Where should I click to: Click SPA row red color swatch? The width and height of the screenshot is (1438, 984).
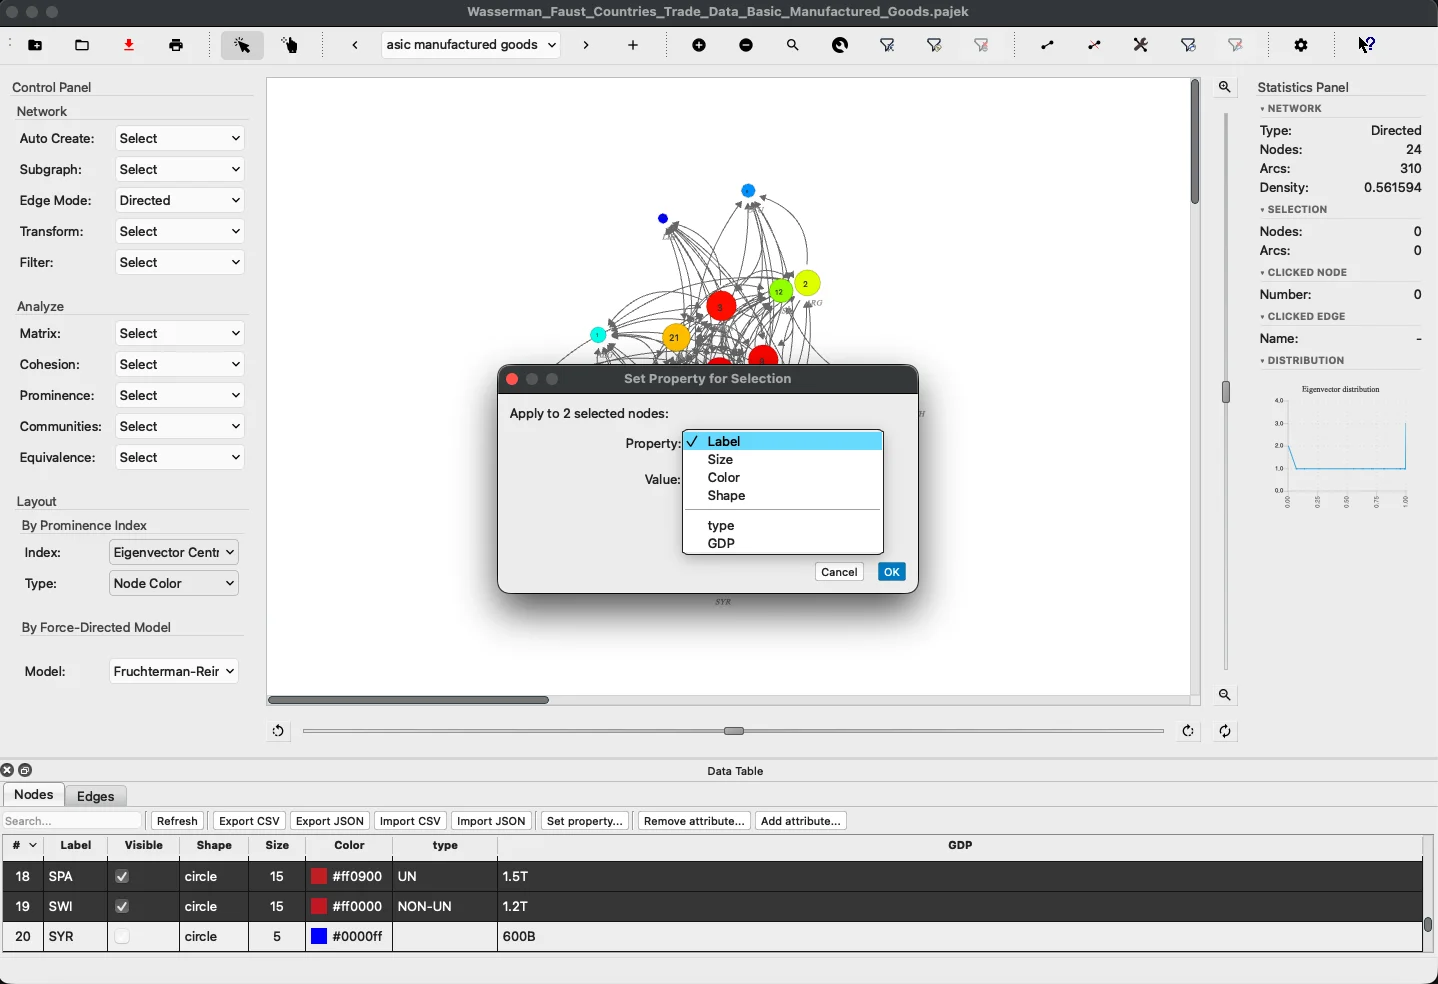pyautogui.click(x=320, y=877)
